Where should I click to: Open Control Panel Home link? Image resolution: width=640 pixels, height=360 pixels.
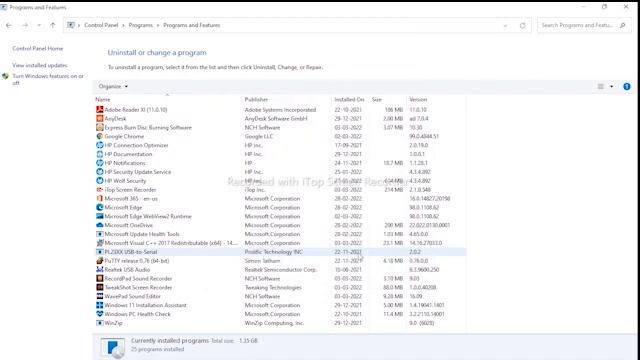pos(38,48)
